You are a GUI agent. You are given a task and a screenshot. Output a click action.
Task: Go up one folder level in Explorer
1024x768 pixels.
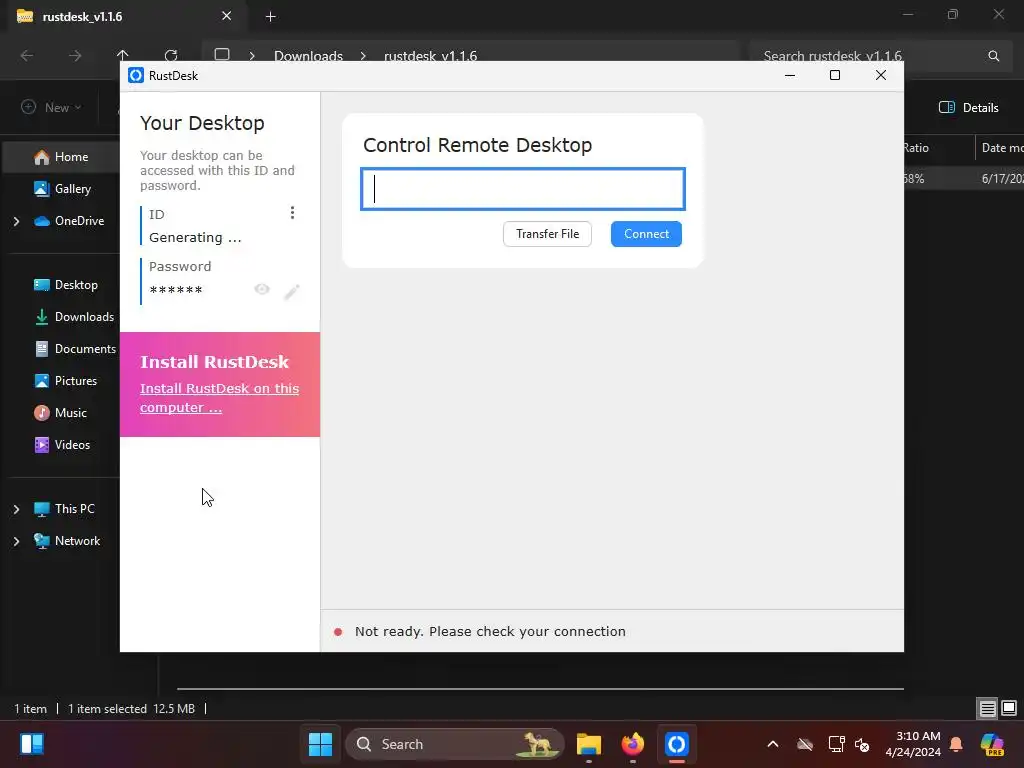[x=123, y=55]
